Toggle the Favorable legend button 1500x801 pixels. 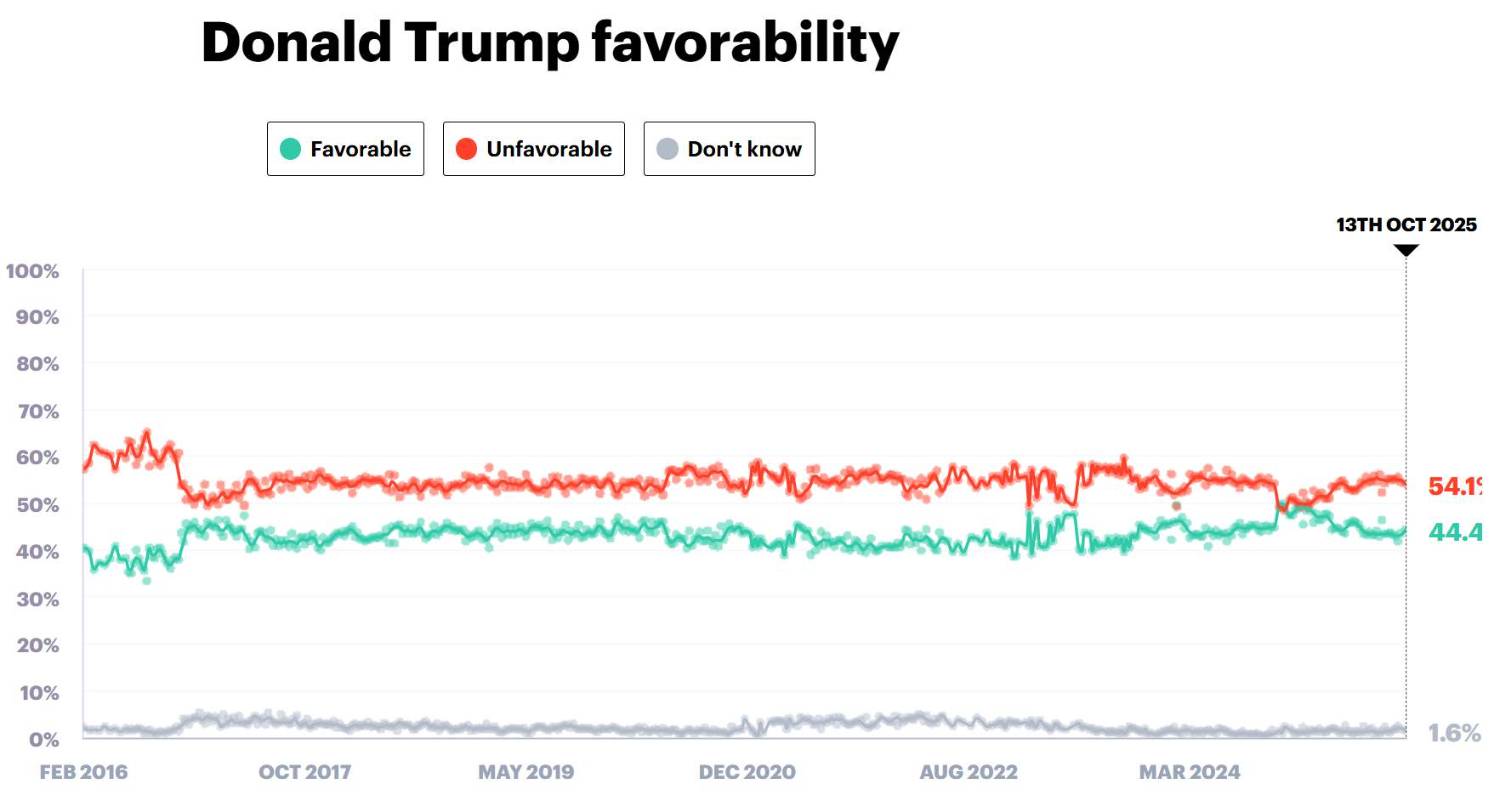(x=345, y=149)
